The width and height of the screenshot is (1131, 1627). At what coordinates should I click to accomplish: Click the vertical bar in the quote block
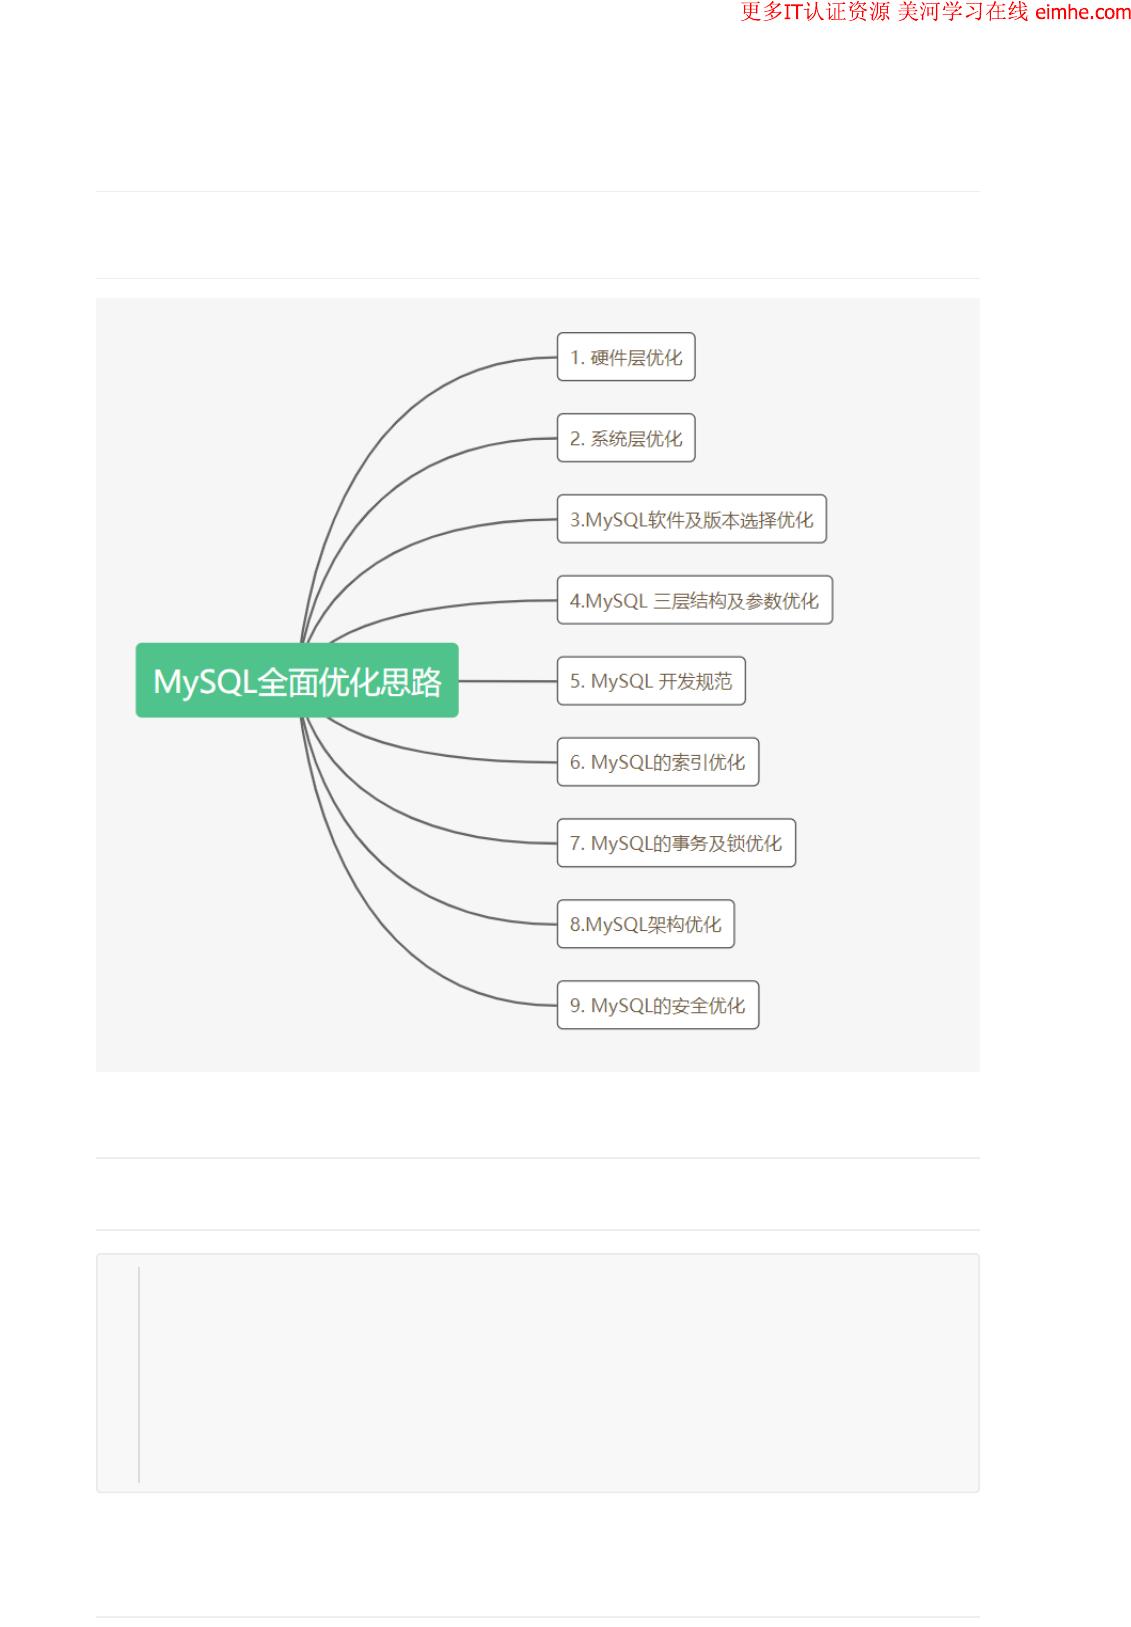coord(139,1374)
